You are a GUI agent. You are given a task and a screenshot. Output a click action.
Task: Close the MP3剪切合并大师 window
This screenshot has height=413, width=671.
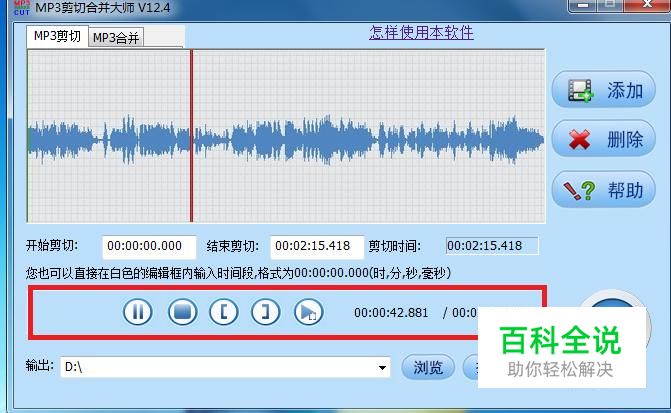point(647,6)
